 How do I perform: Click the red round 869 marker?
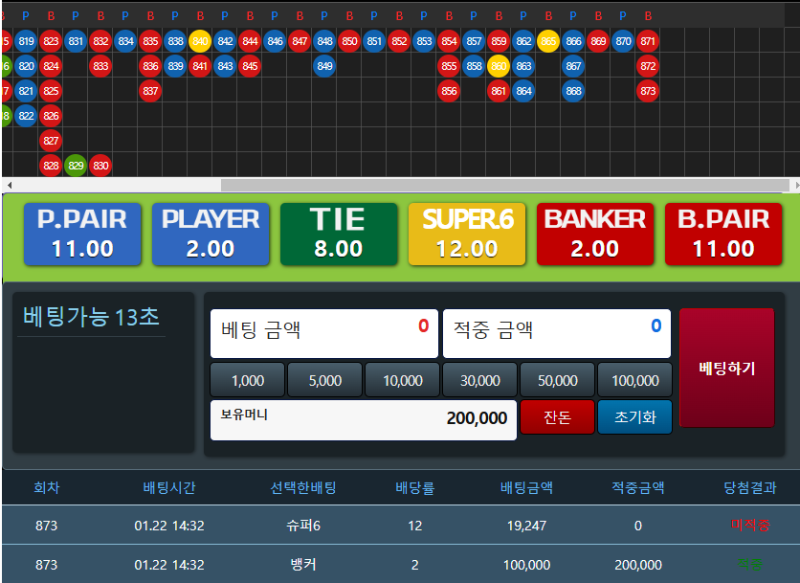(598, 41)
